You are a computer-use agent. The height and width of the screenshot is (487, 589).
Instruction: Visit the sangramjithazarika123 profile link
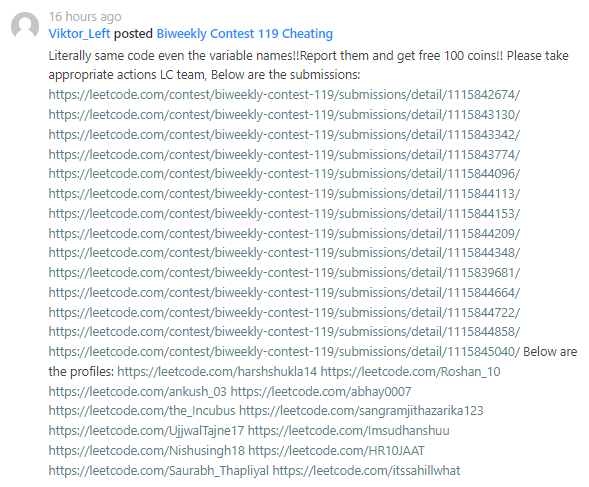tap(361, 411)
